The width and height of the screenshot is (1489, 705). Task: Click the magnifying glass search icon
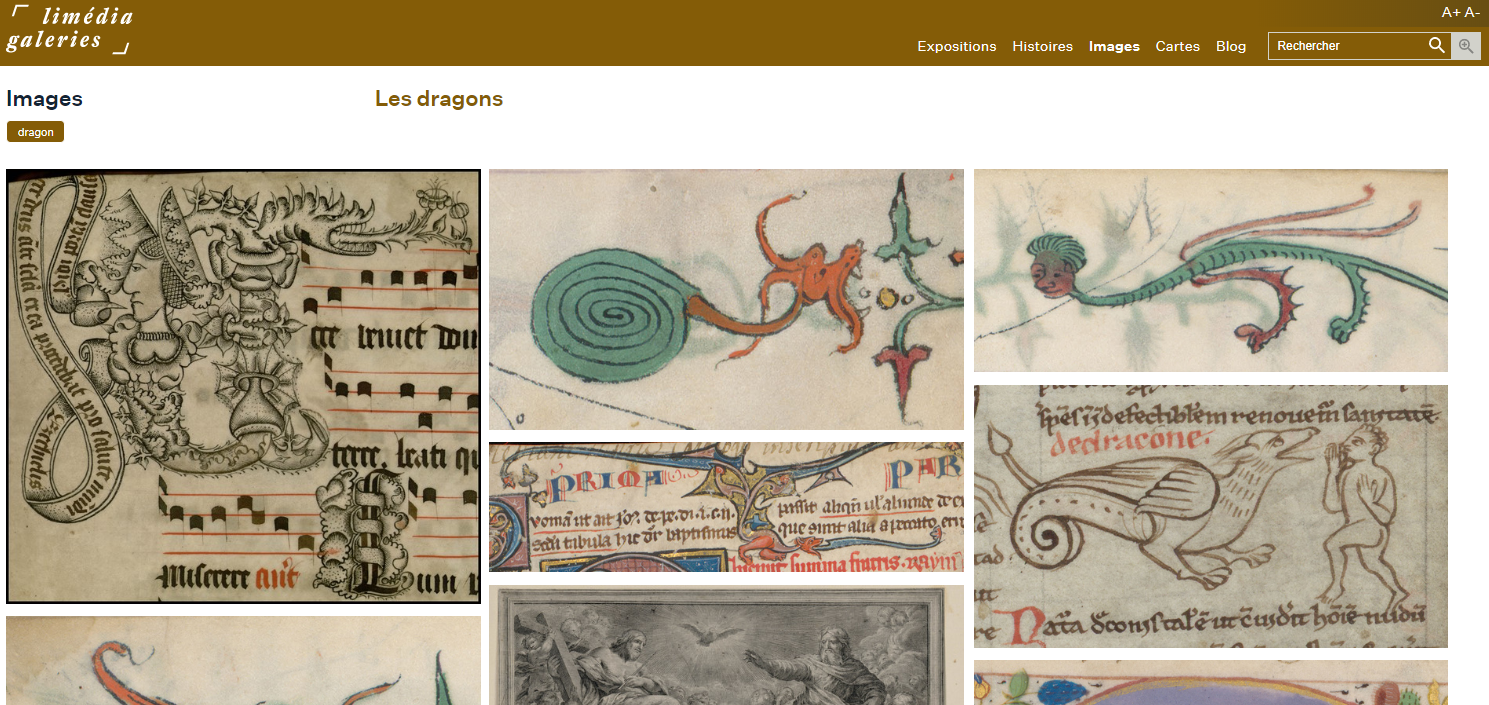click(x=1437, y=46)
